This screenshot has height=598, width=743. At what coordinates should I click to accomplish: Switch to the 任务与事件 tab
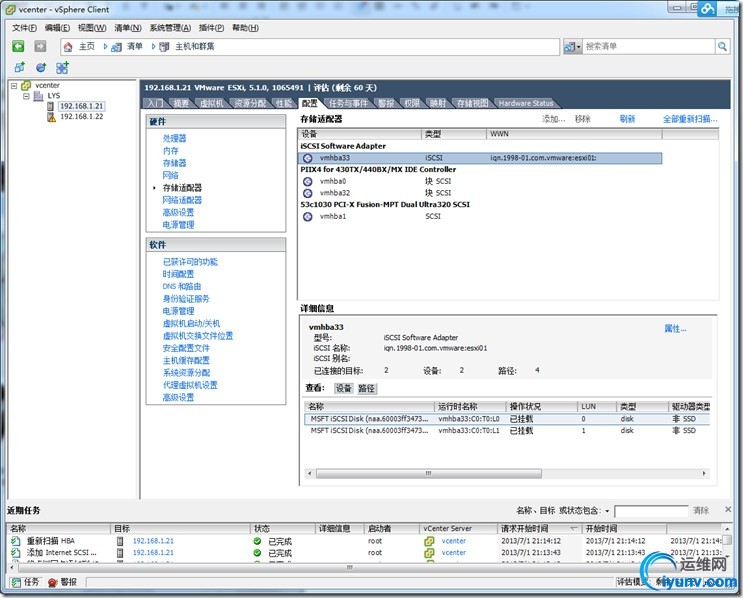tap(347, 103)
